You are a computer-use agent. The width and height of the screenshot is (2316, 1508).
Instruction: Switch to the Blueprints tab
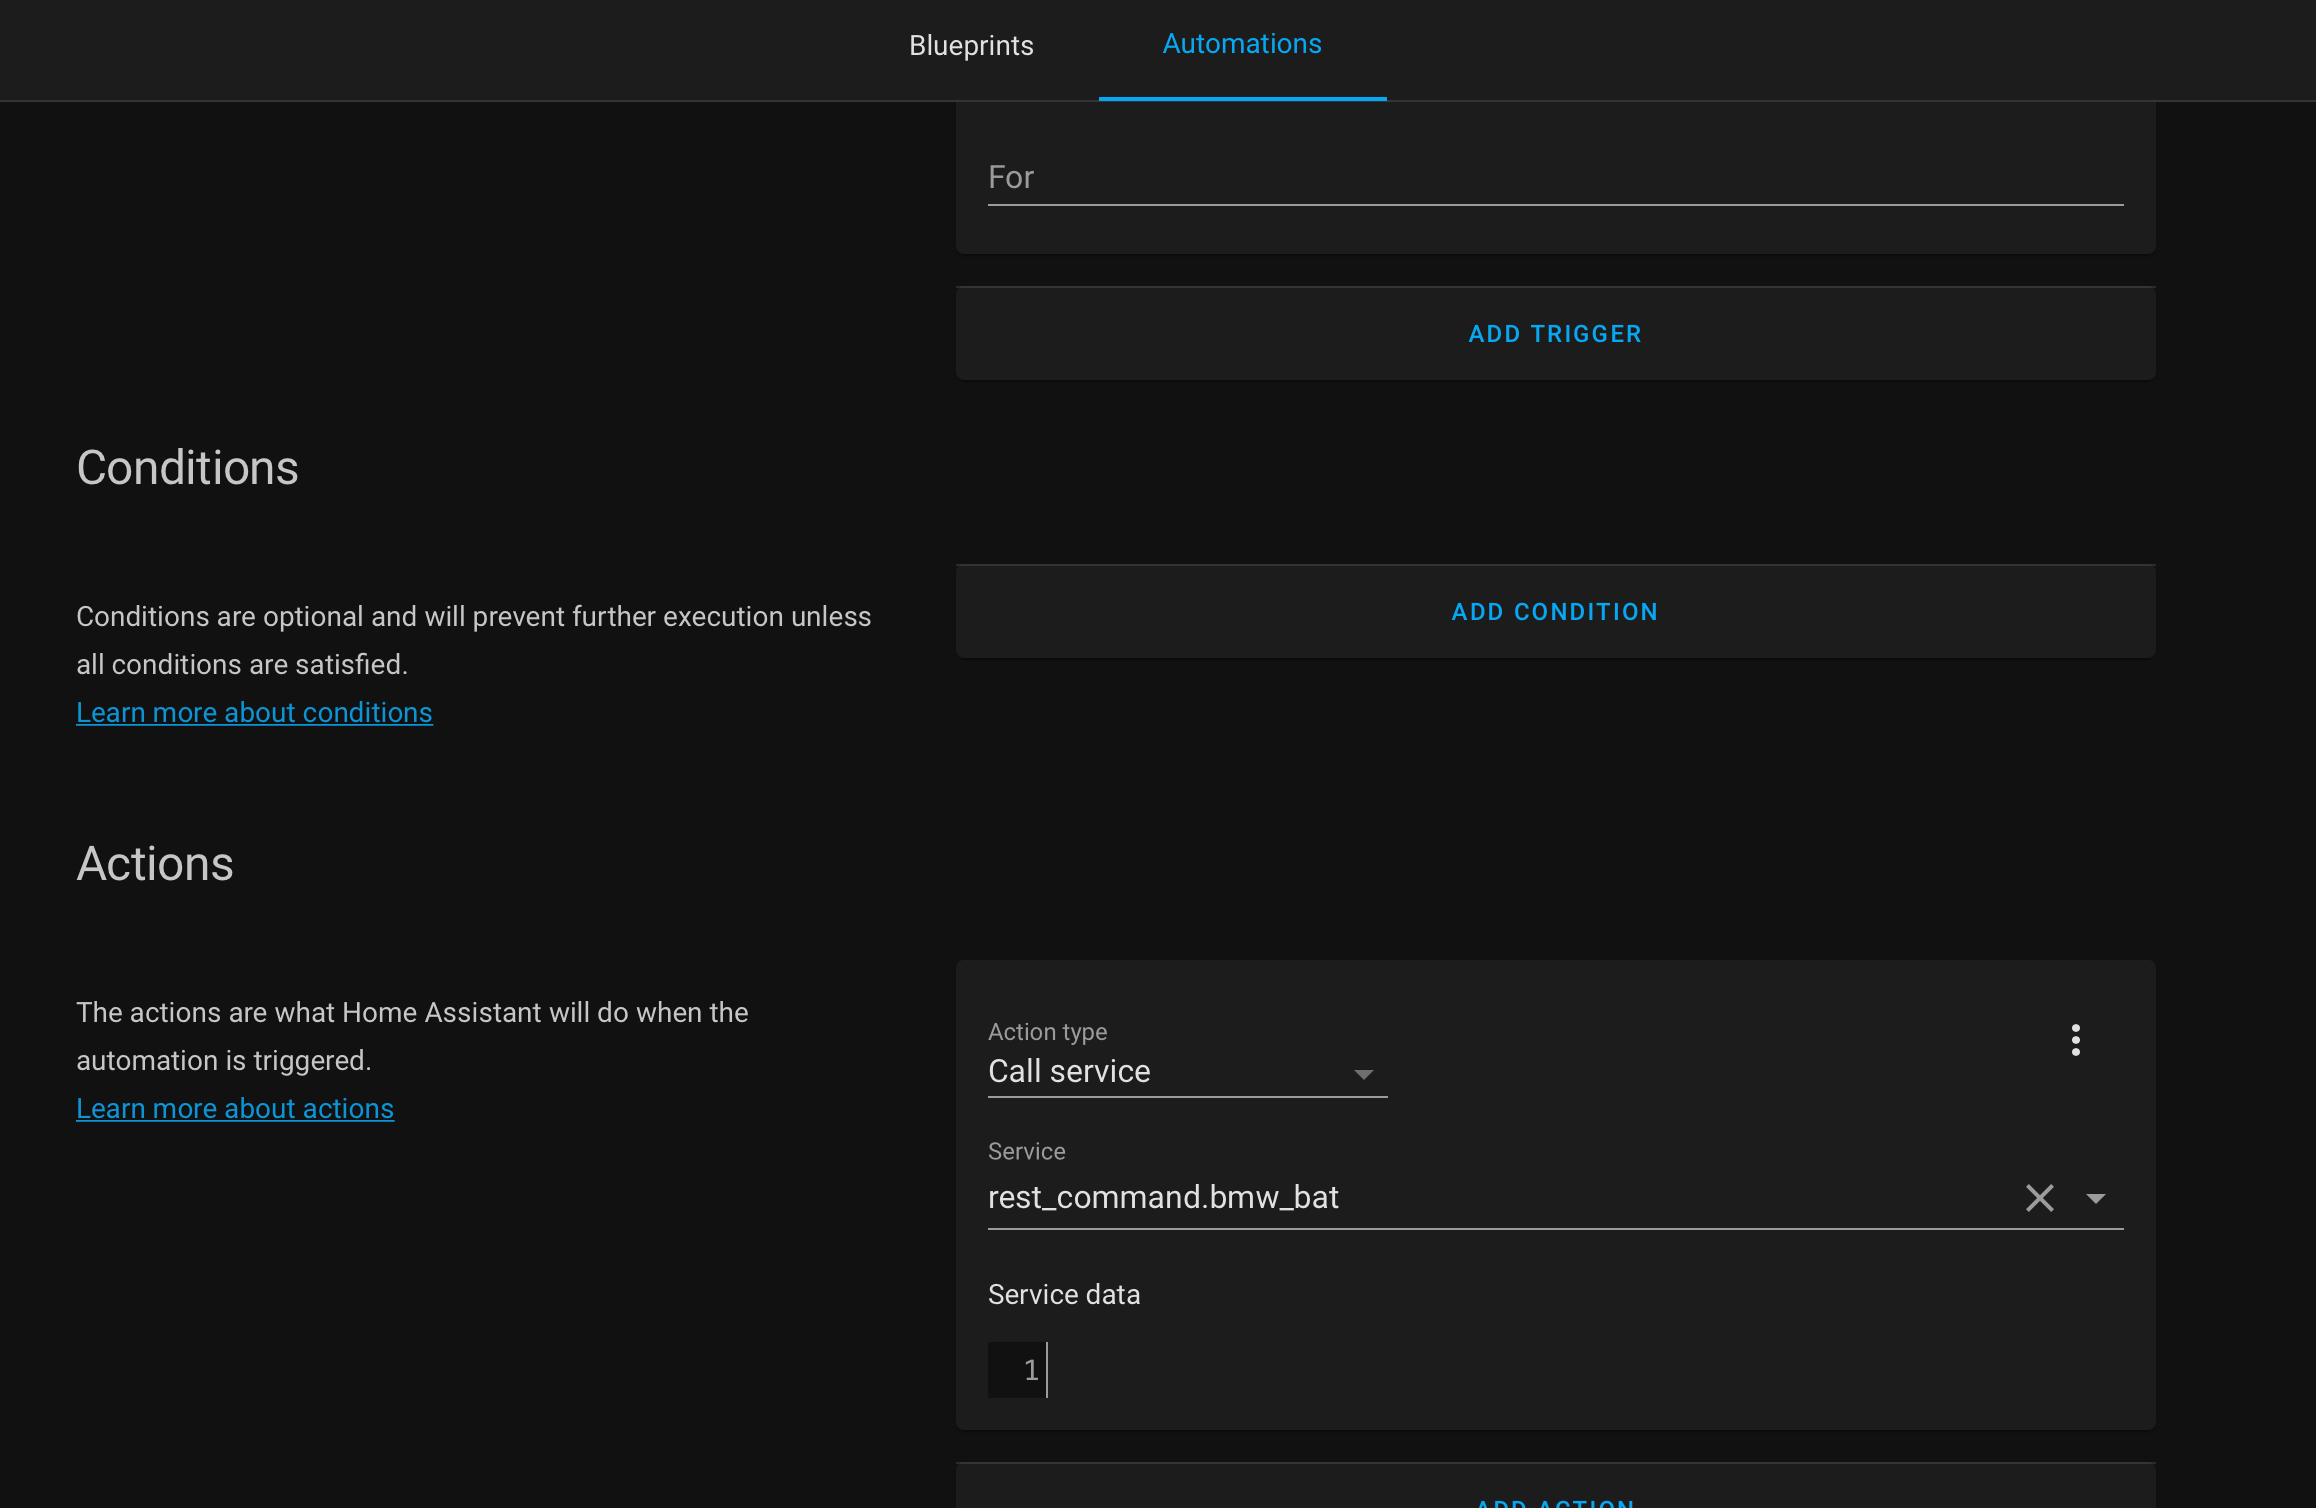point(971,46)
